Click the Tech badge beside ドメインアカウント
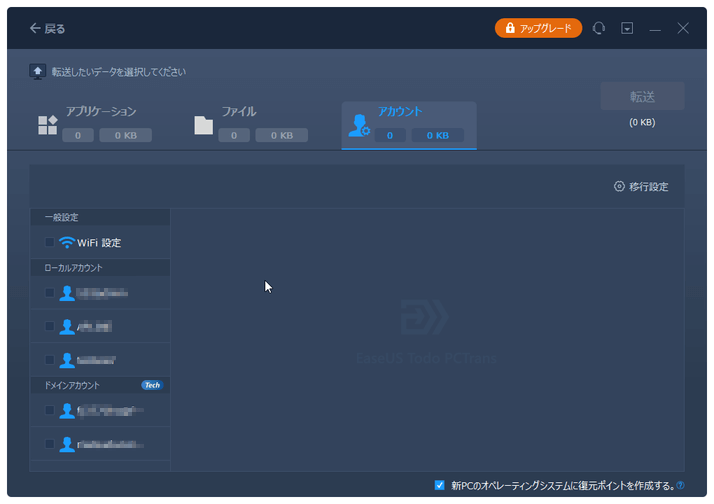This screenshot has width=714, height=504. coord(151,385)
